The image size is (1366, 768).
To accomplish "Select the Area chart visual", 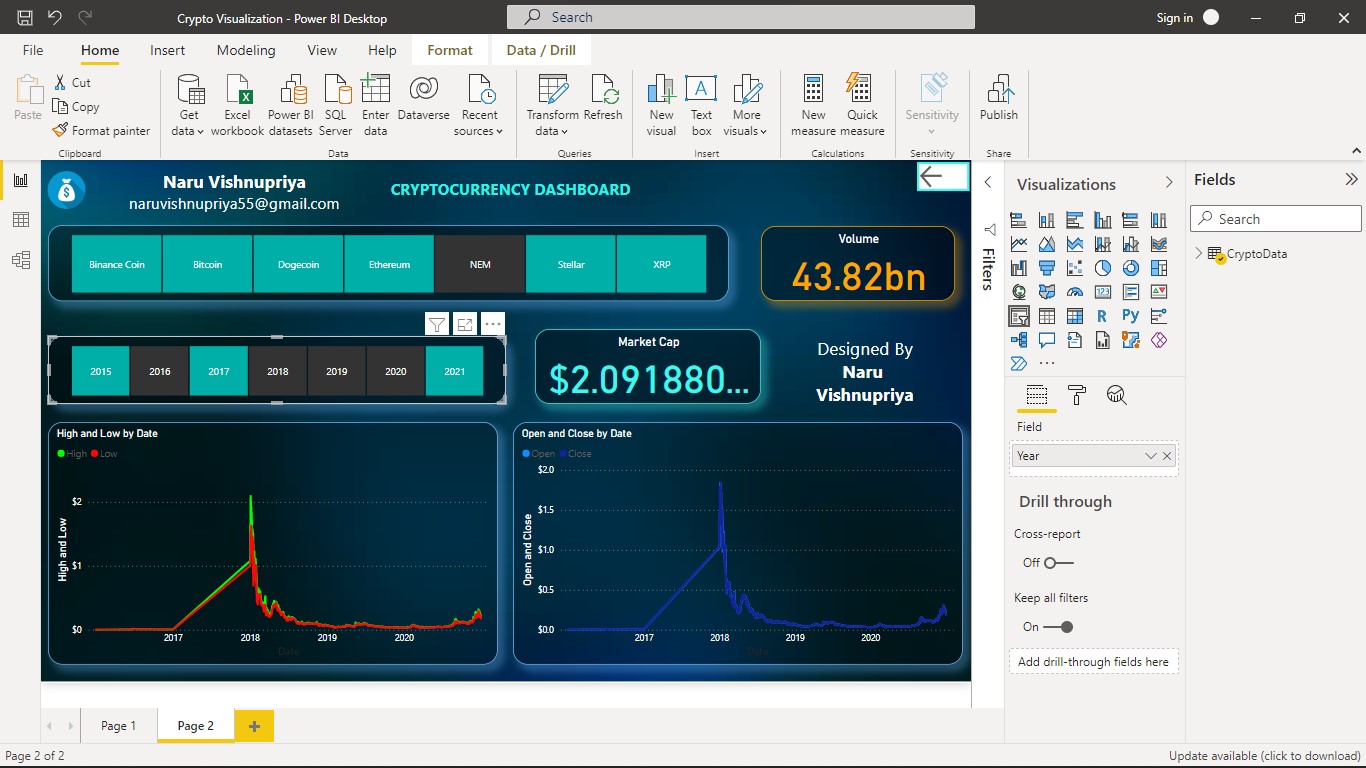I will click(1047, 244).
